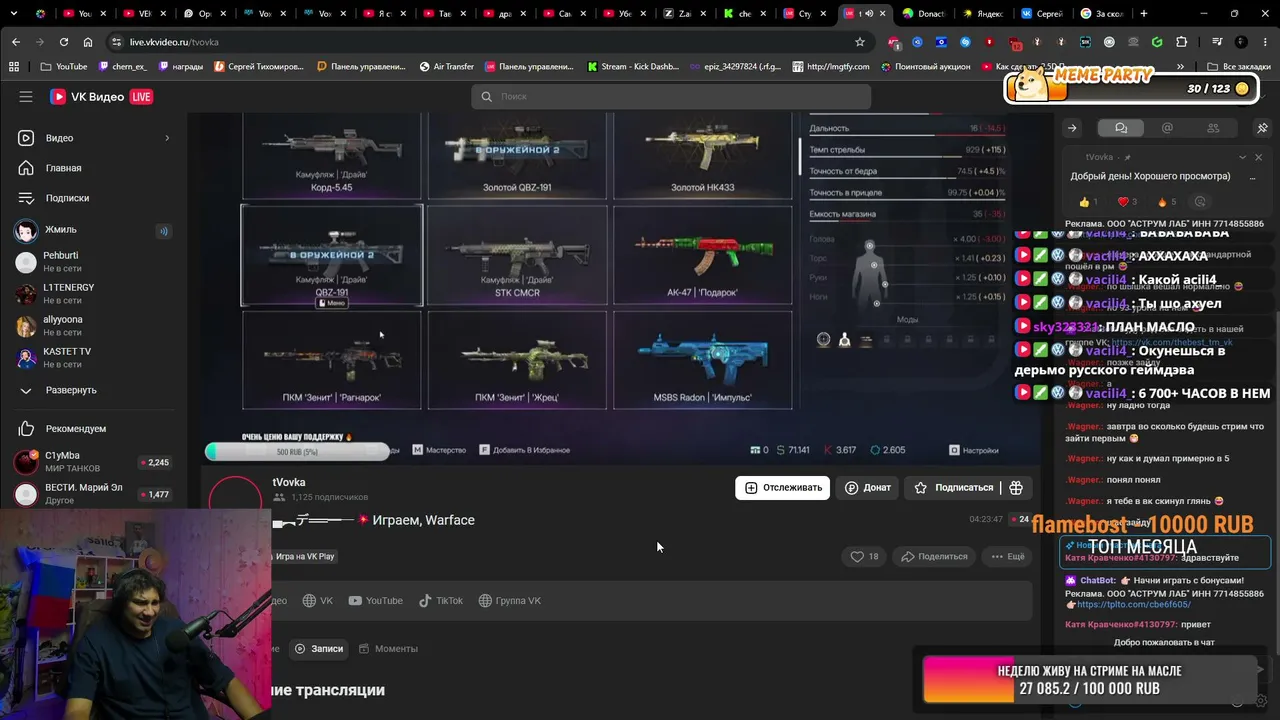
Task: React with red heart to pinned message
Action: [x=1127, y=202]
